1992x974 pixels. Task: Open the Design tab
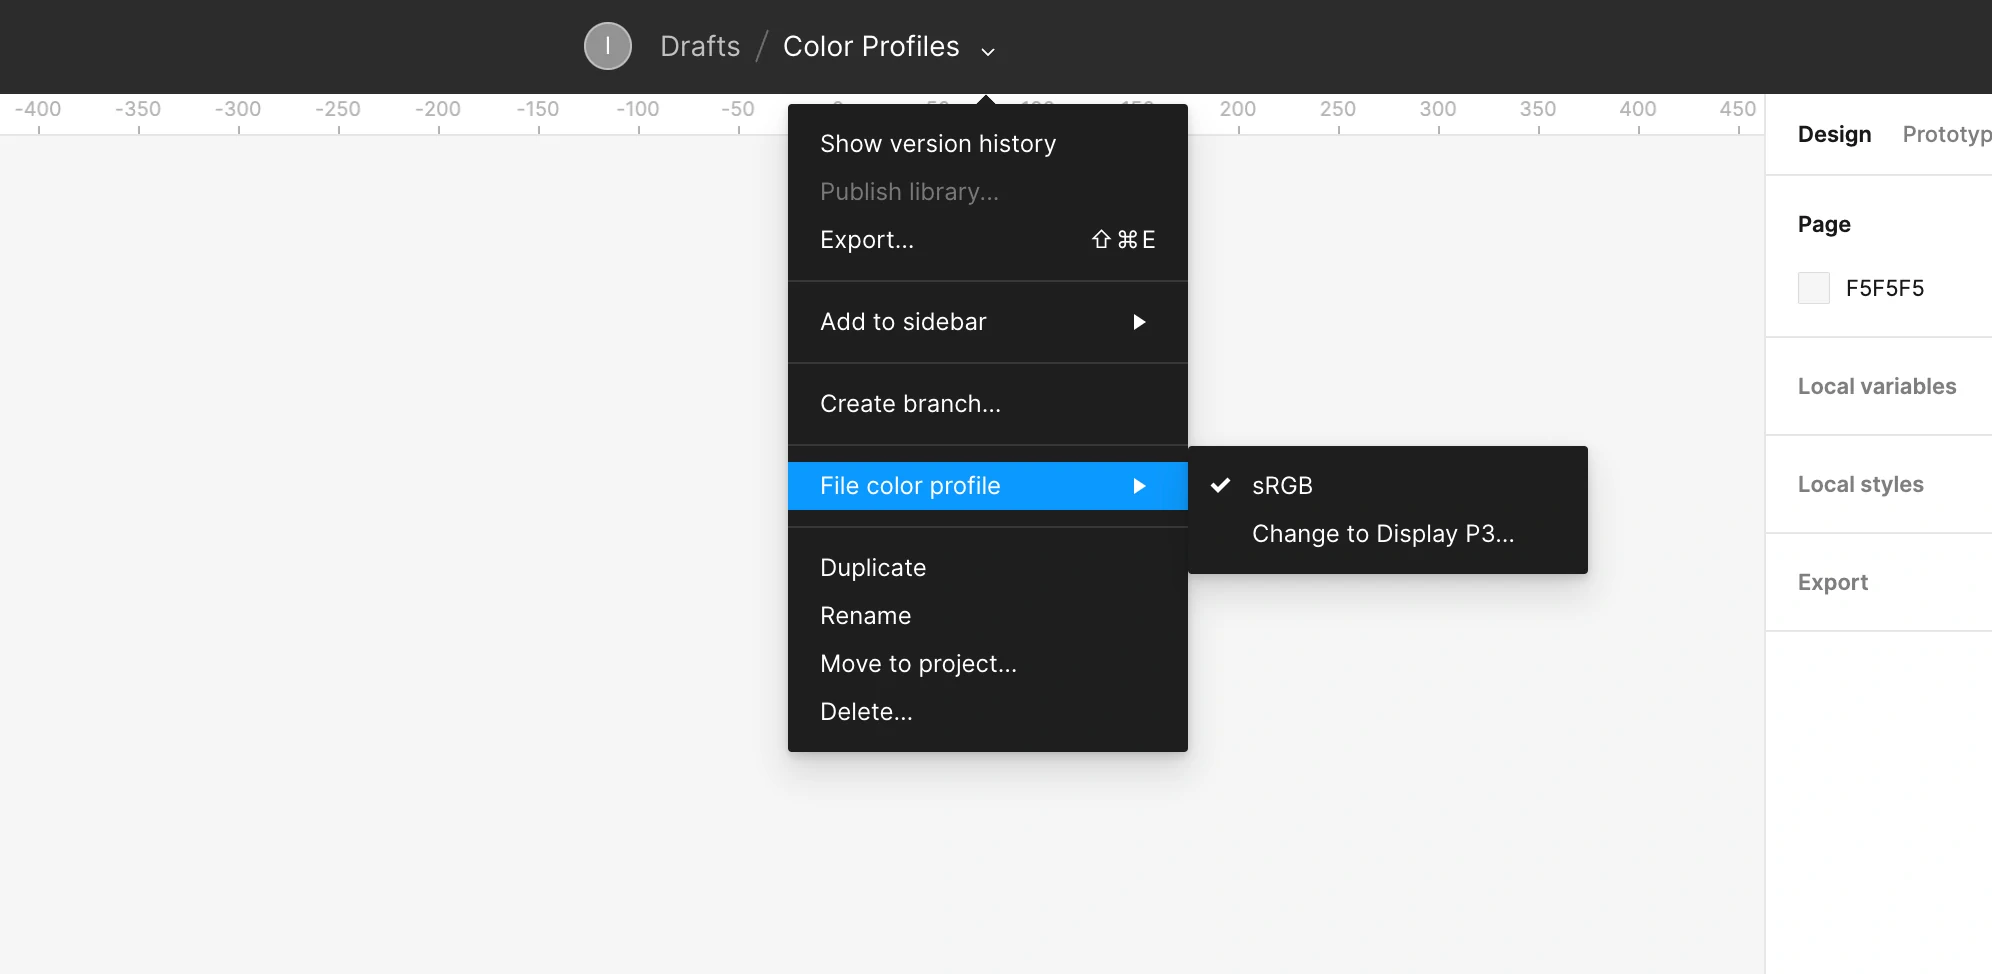coord(1833,134)
